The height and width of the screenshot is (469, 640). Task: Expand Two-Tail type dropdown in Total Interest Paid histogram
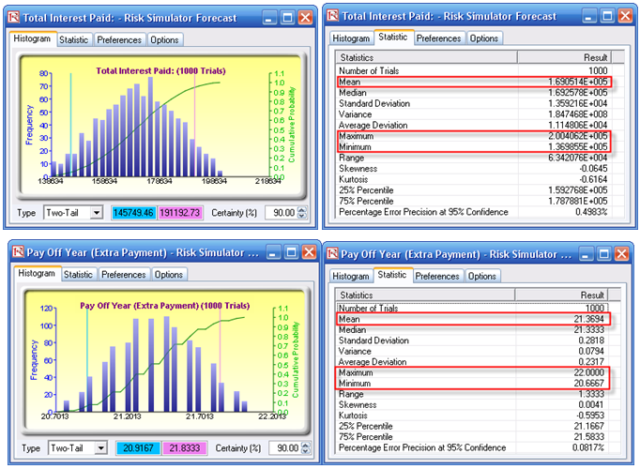(96, 213)
